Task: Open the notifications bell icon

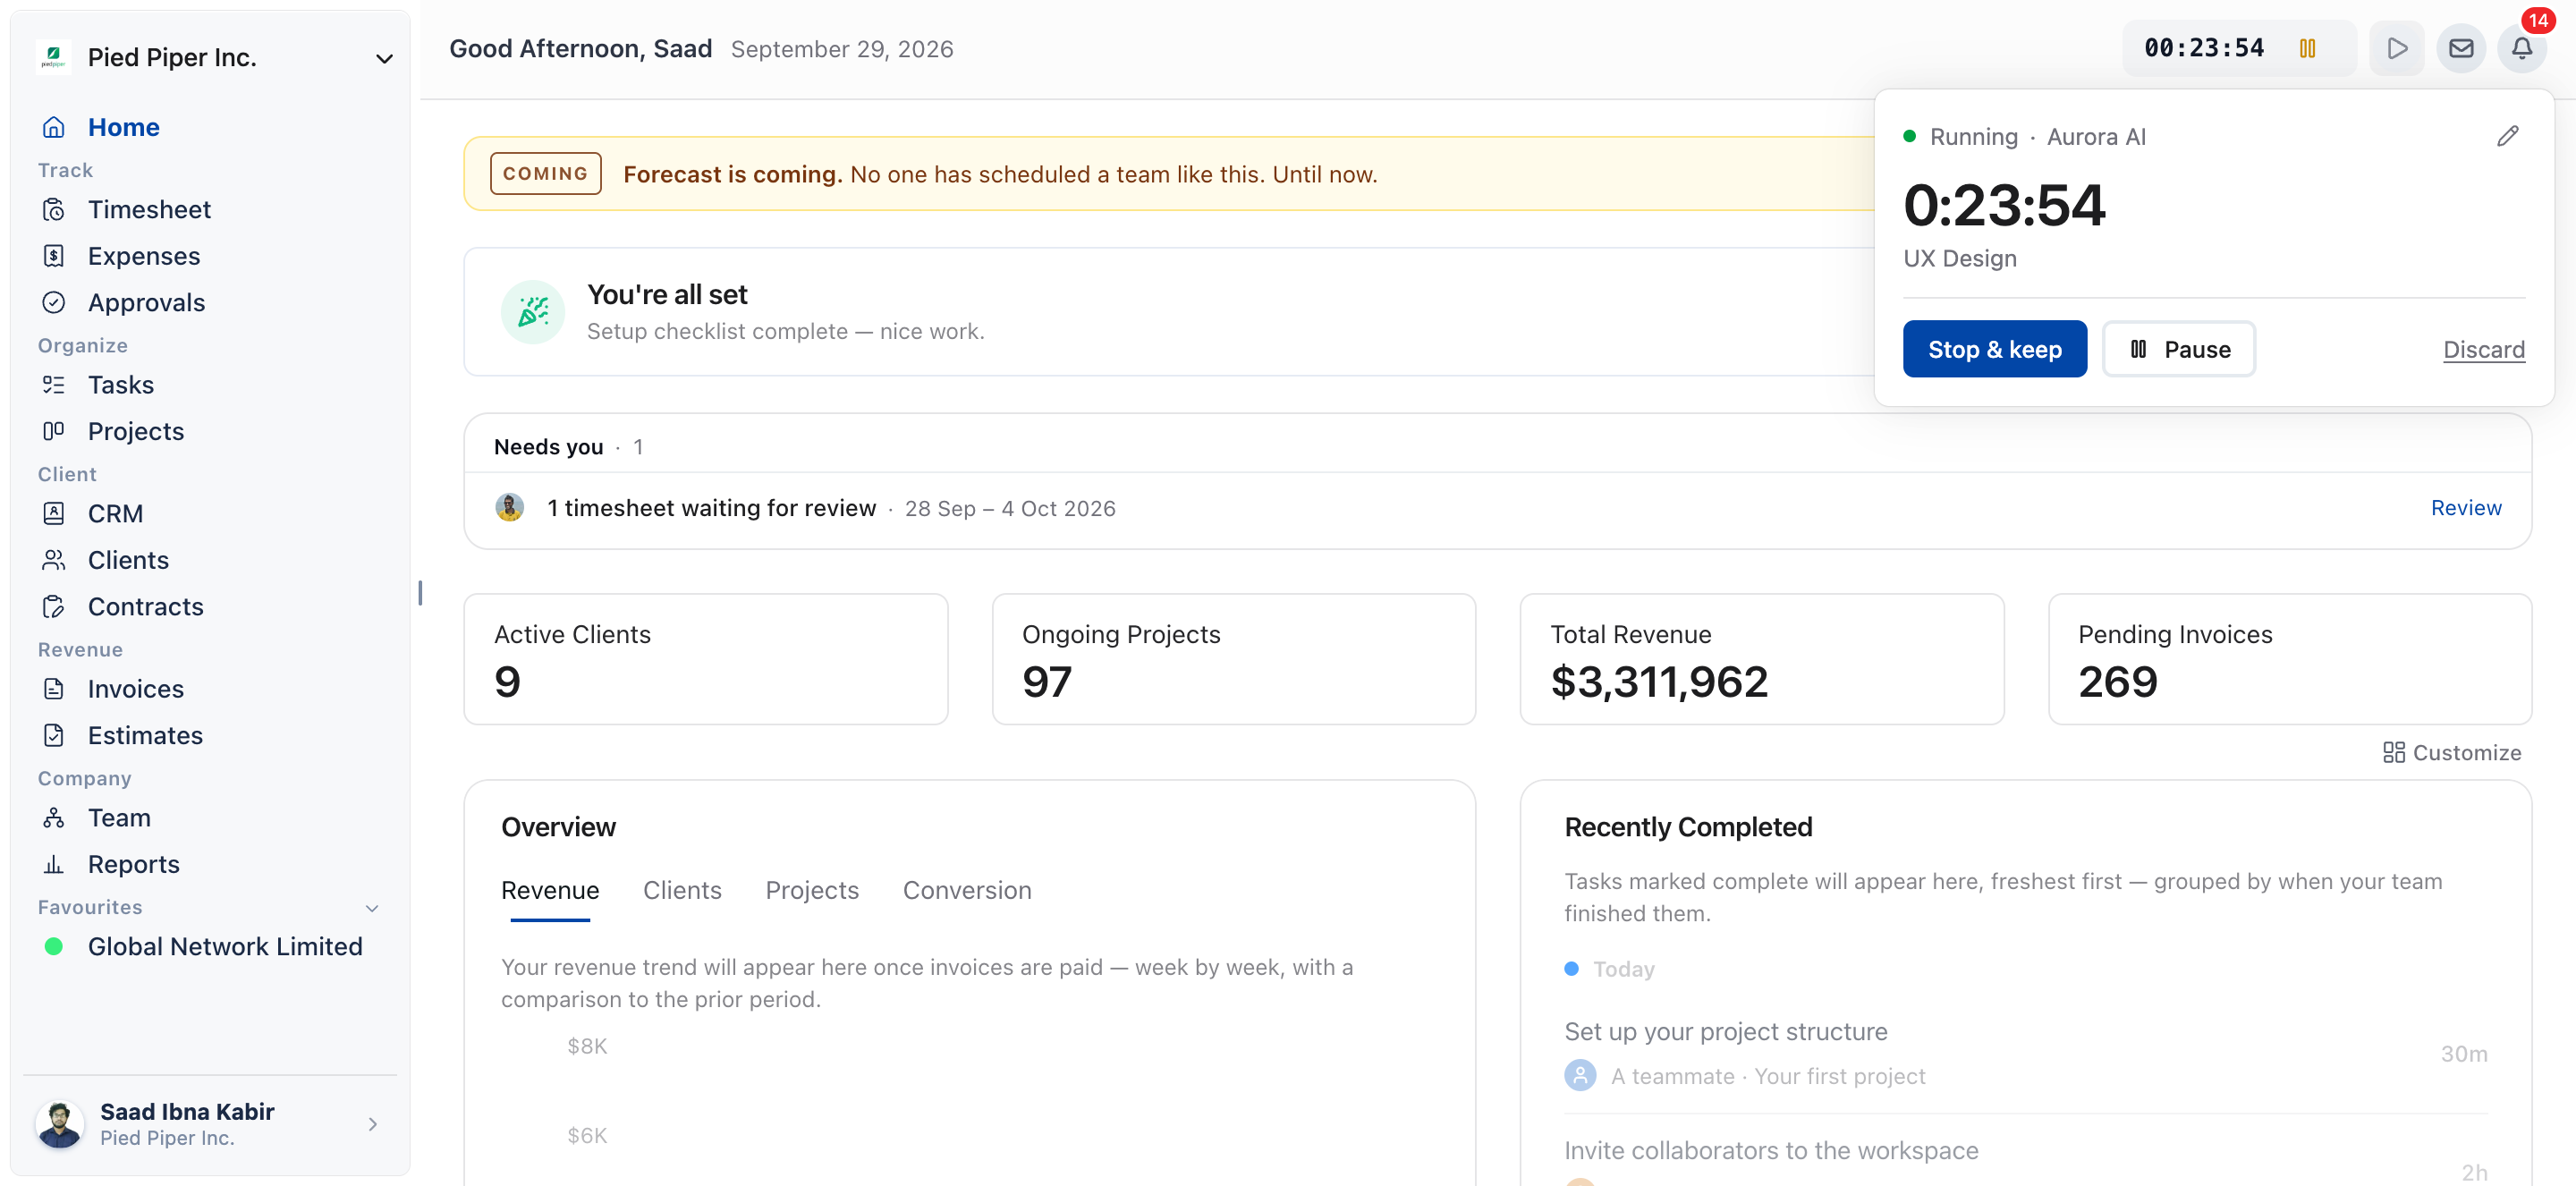Action: [x=2521, y=48]
